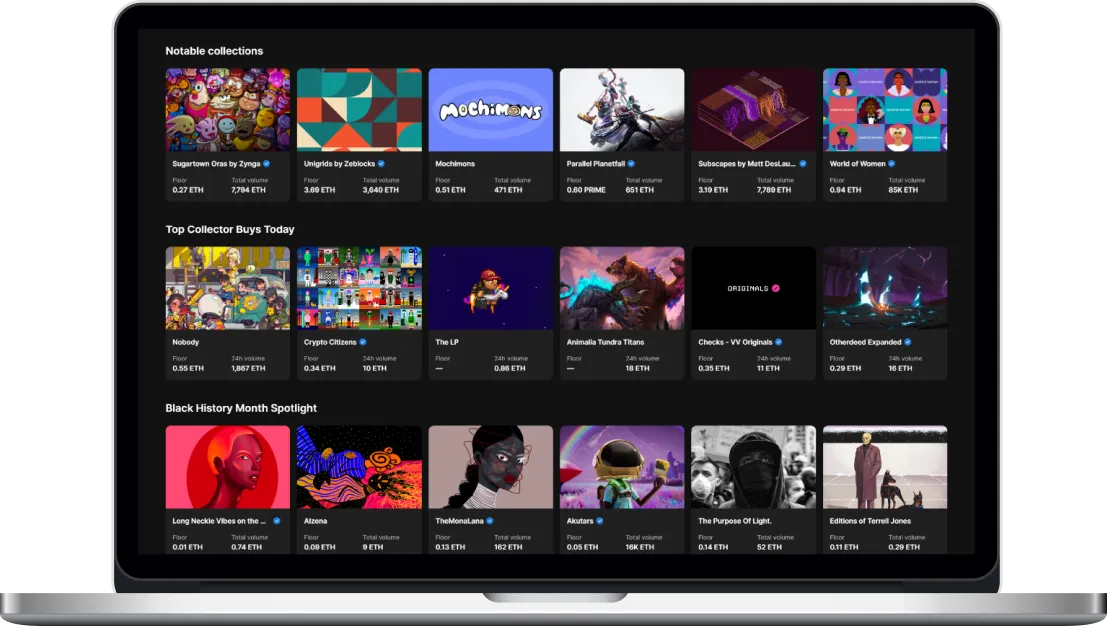Open the Sugartown Oras by Zynga collection name
The height and width of the screenshot is (626, 1107).
pyautogui.click(x=216, y=164)
